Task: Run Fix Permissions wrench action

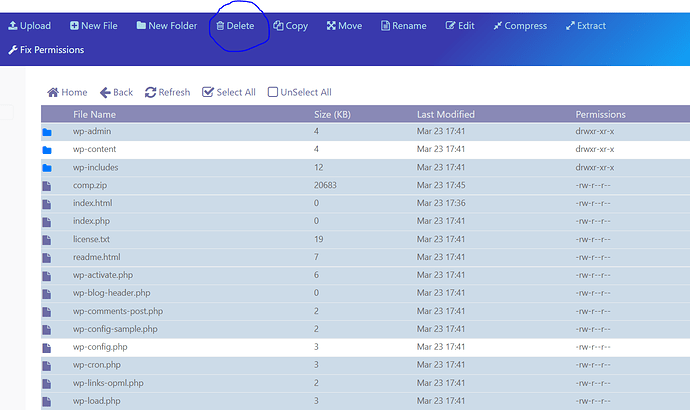Action: [46, 50]
